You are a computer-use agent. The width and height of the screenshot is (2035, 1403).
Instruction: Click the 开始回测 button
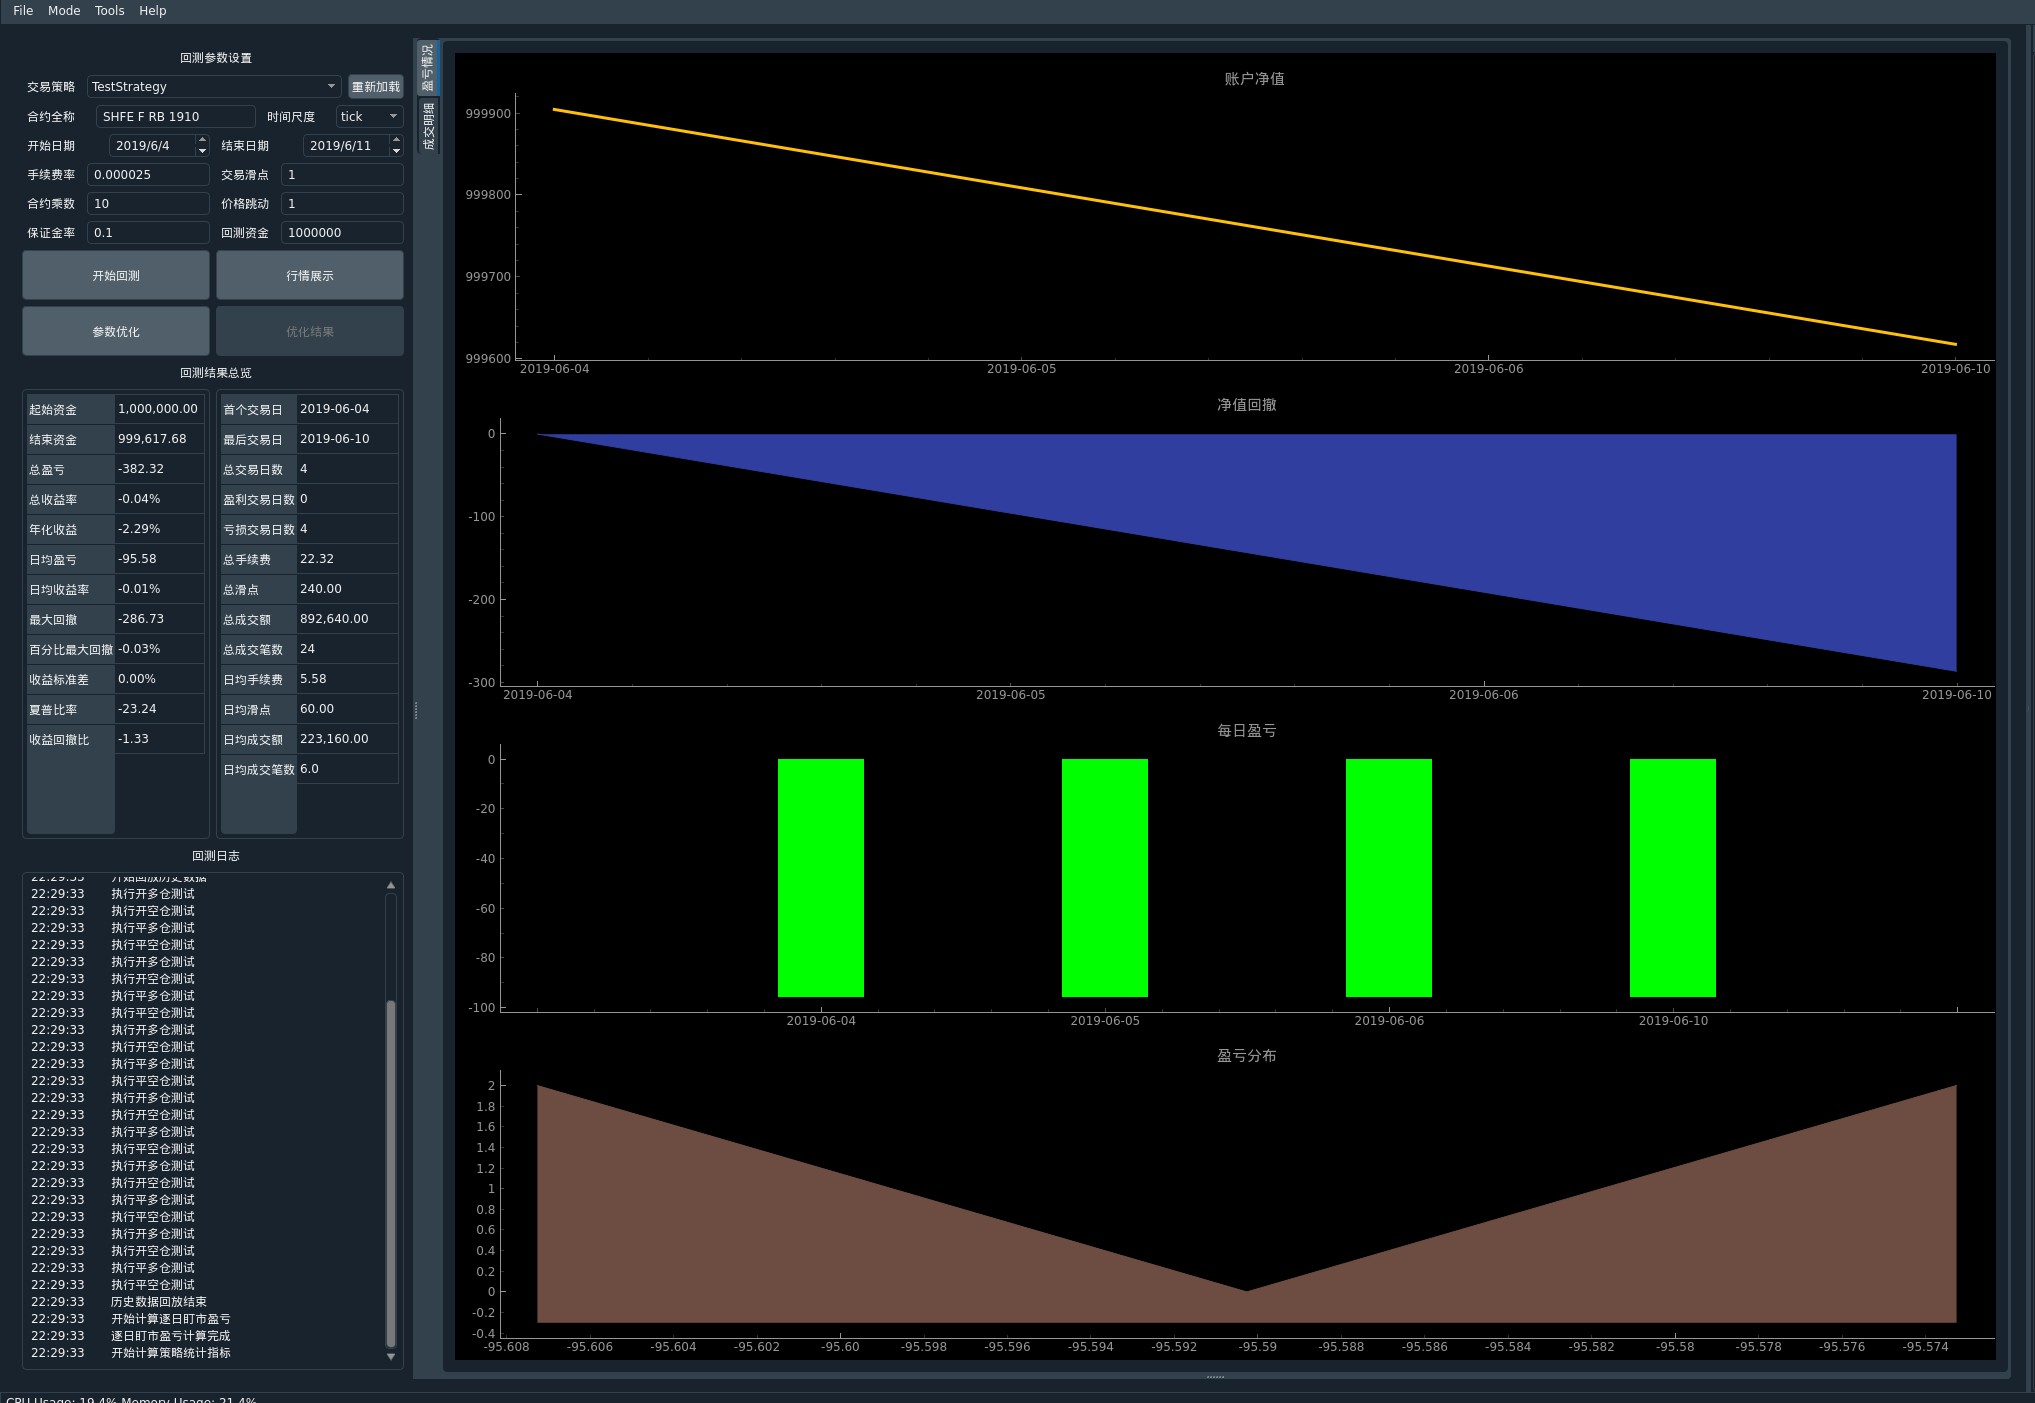116,275
